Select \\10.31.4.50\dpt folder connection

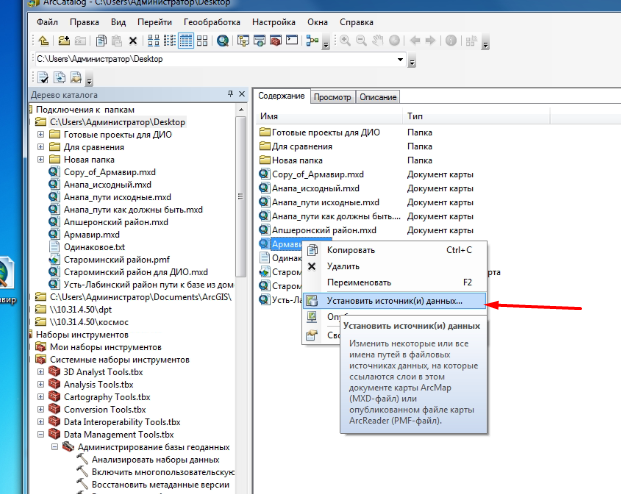pos(81,309)
